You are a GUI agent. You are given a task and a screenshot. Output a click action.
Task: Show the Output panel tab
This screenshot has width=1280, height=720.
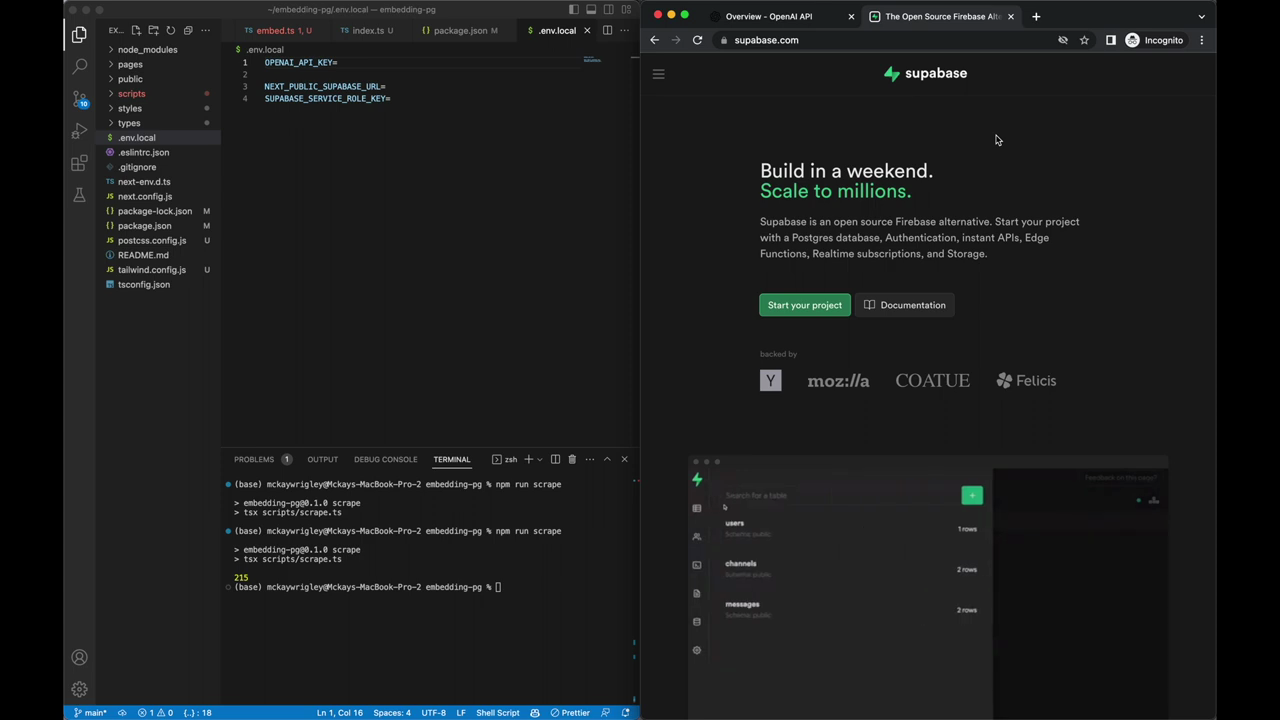click(322, 459)
